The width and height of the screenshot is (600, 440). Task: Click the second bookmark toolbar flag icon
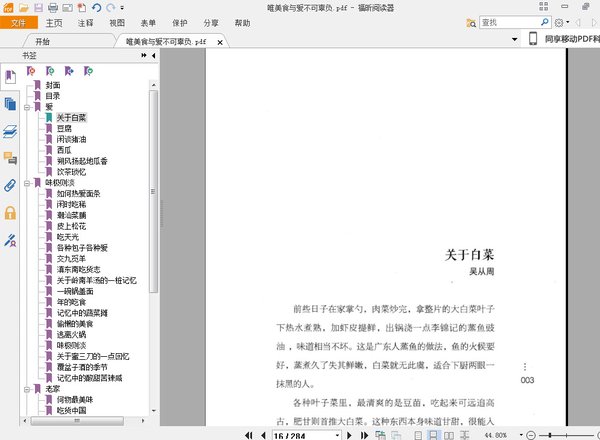(50, 71)
